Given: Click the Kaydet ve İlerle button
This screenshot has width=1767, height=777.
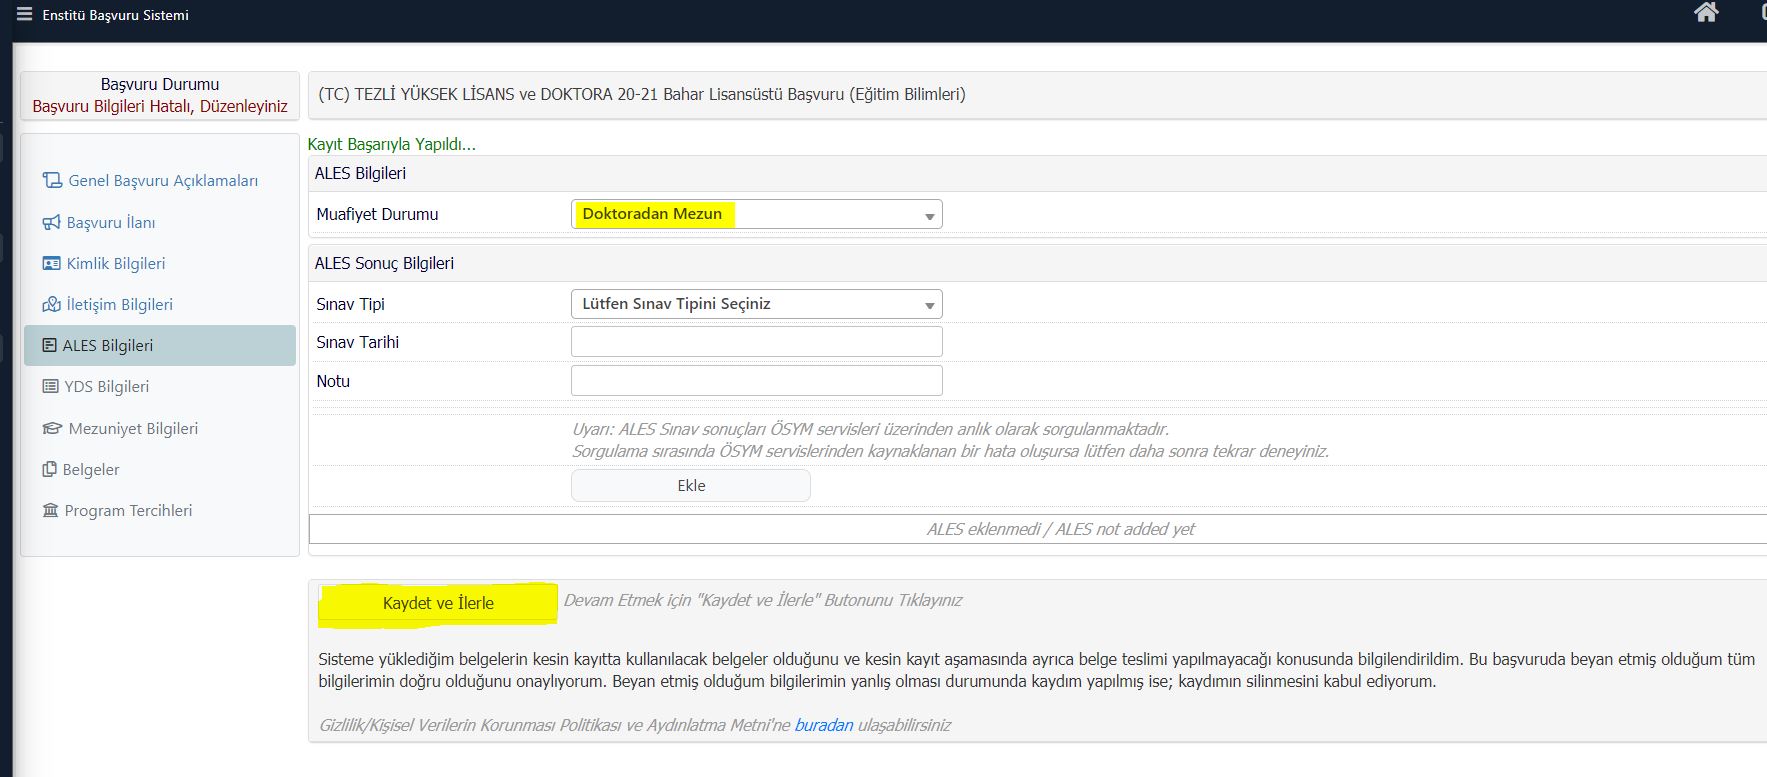Looking at the screenshot, I should point(438,603).
